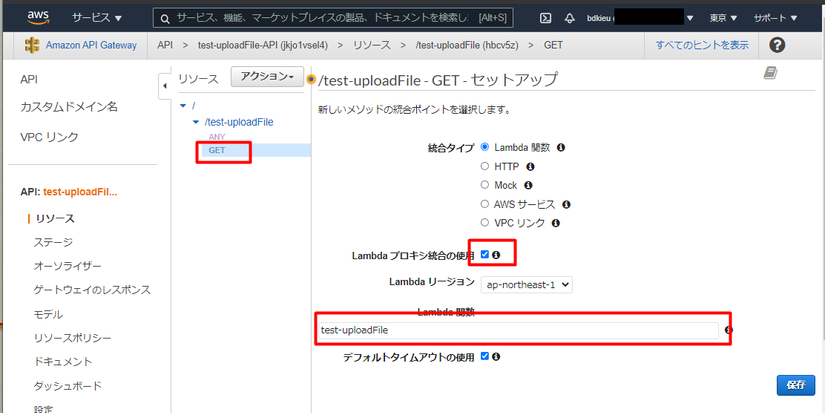Open the サポート dropdown
The height and width of the screenshot is (413, 825).
pos(776,18)
